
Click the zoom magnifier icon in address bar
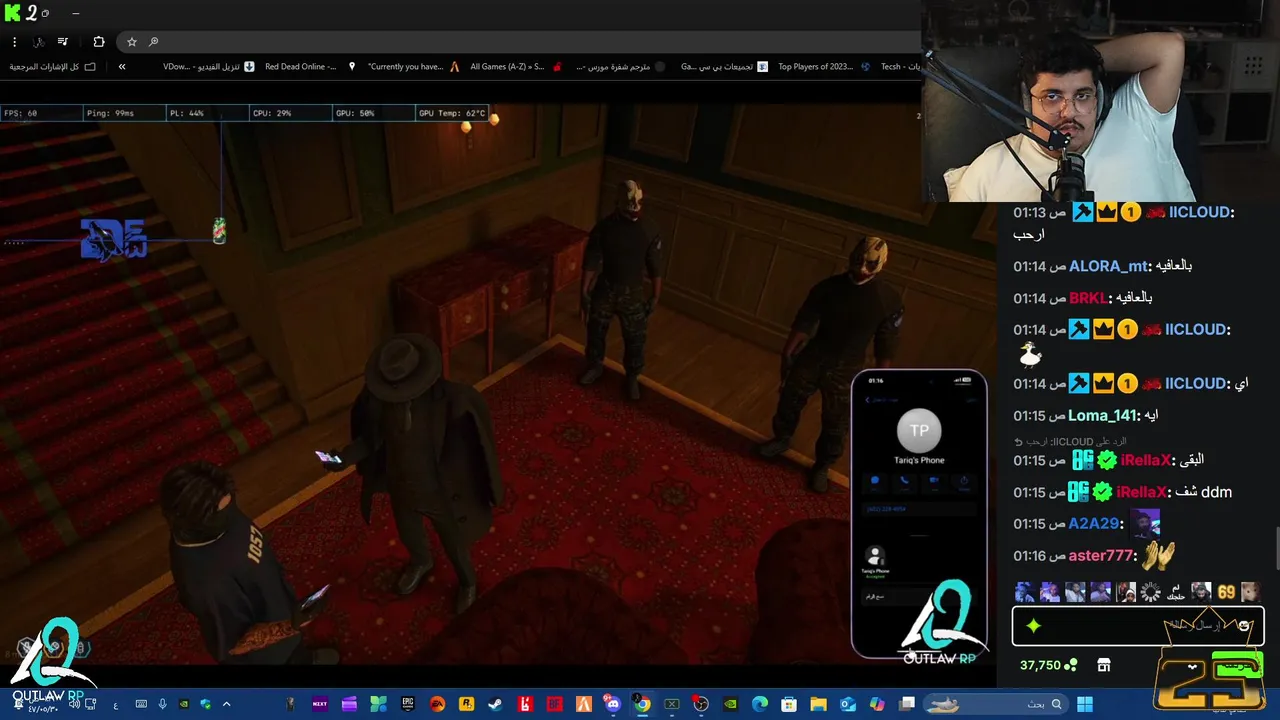[x=153, y=42]
